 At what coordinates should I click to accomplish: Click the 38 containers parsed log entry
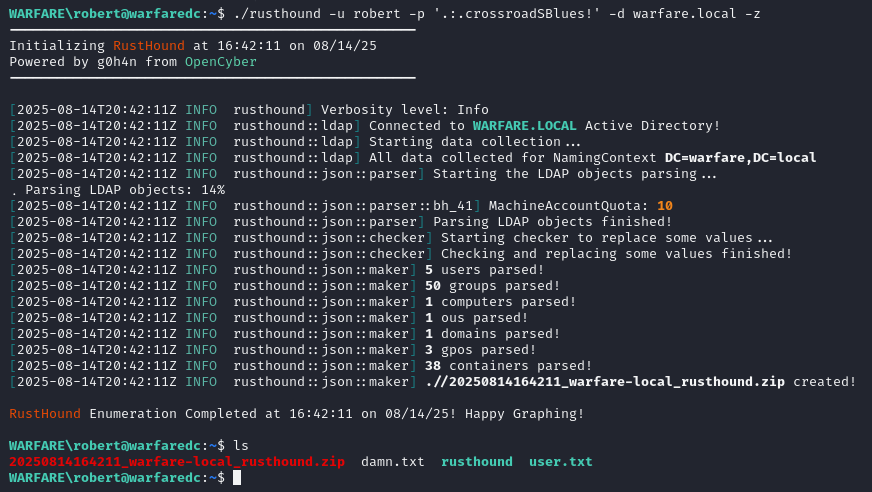point(508,366)
